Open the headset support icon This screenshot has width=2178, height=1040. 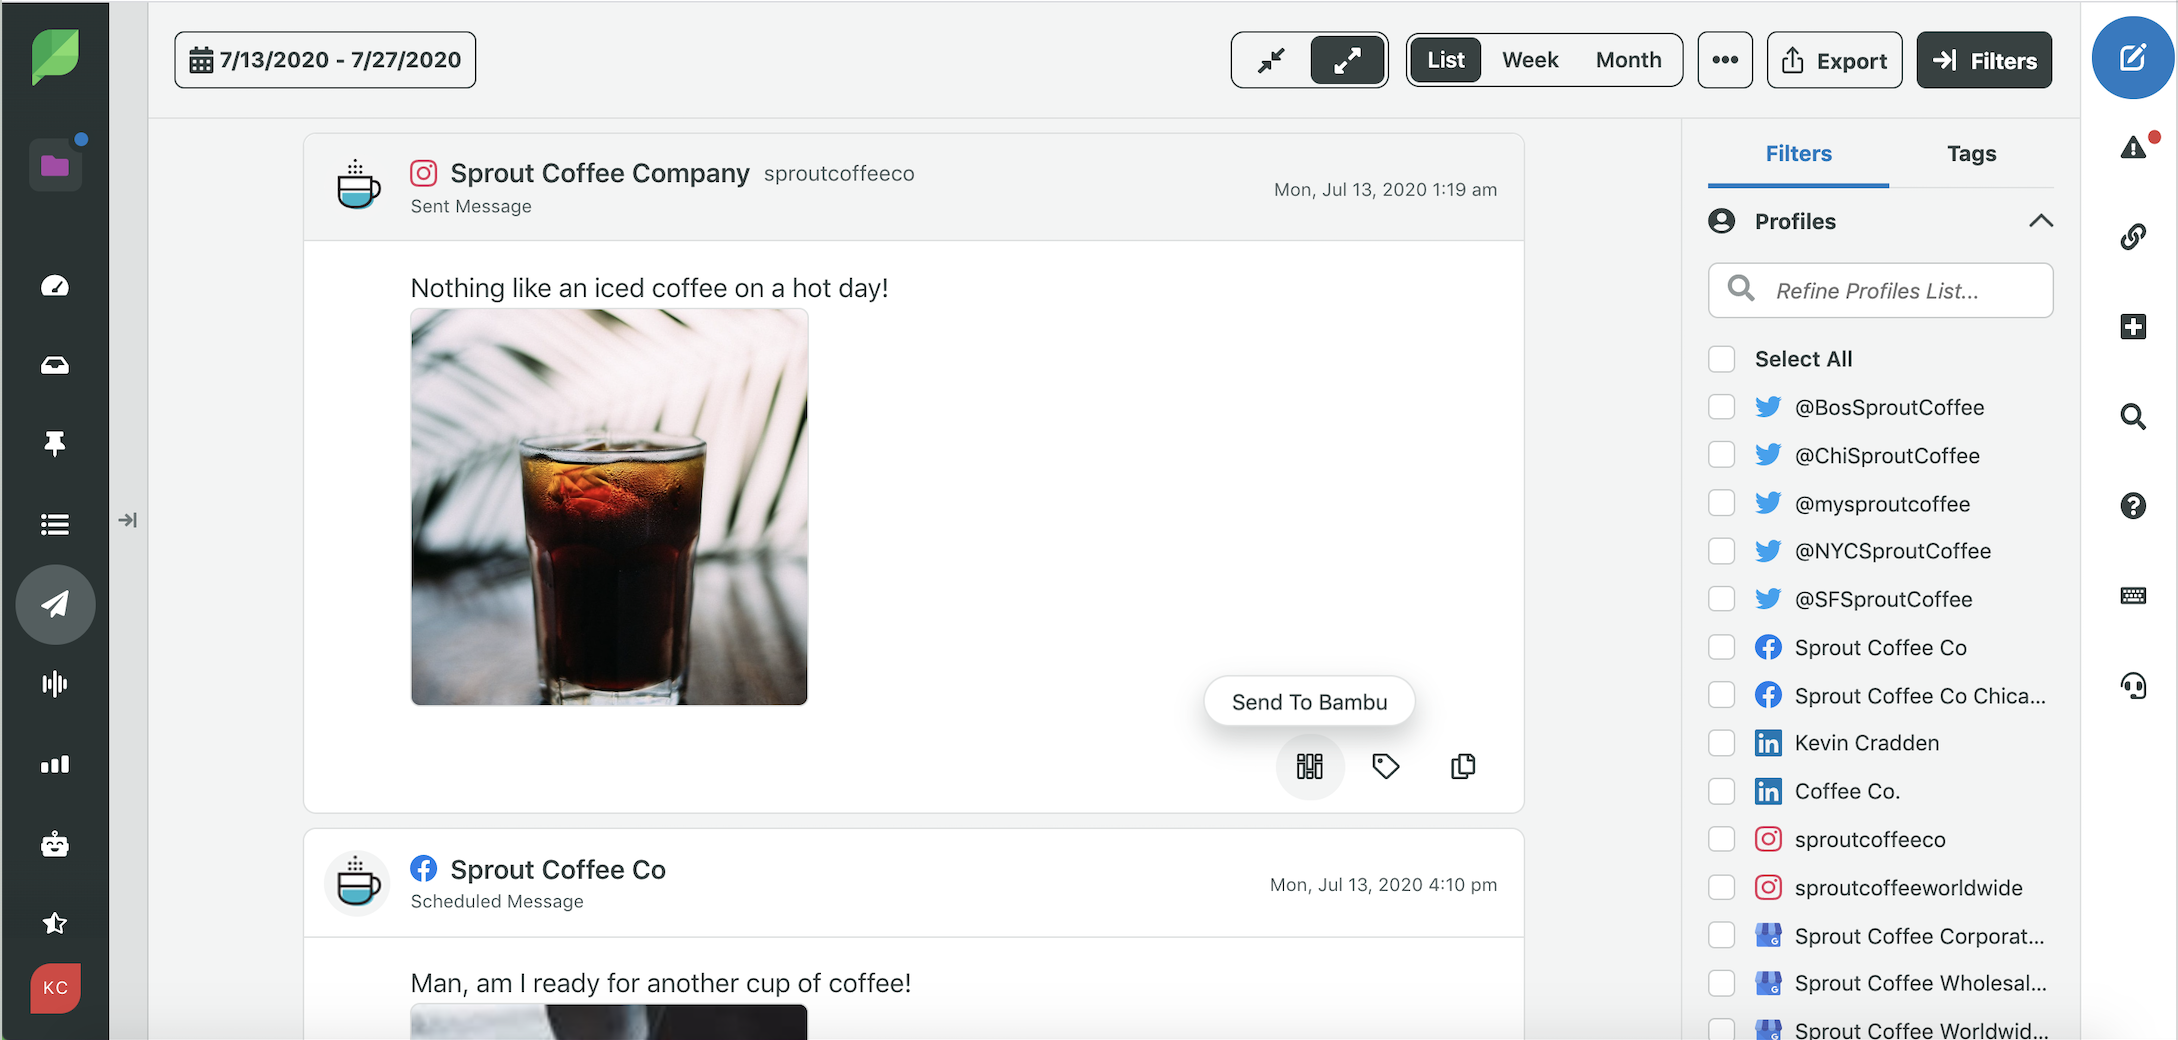point(2133,685)
